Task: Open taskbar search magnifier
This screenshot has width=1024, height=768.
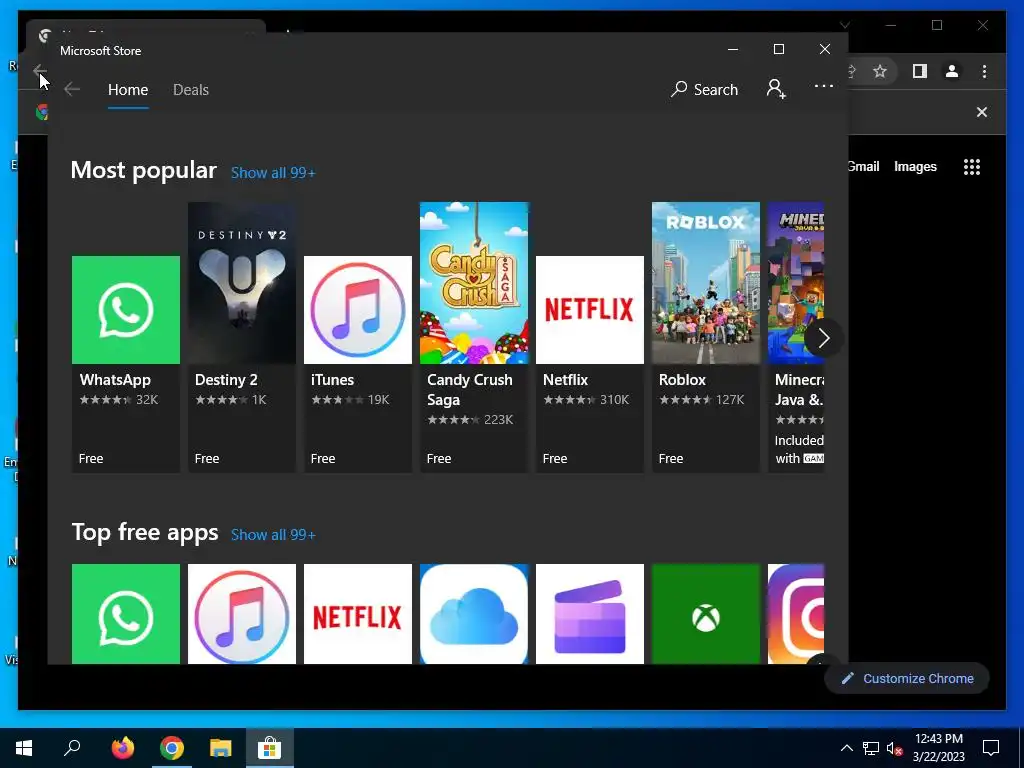Action: coord(72,748)
